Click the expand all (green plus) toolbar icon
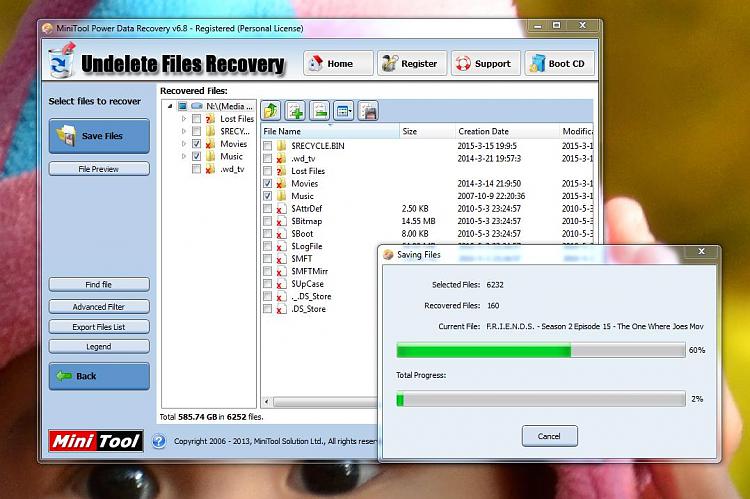 click(x=295, y=111)
